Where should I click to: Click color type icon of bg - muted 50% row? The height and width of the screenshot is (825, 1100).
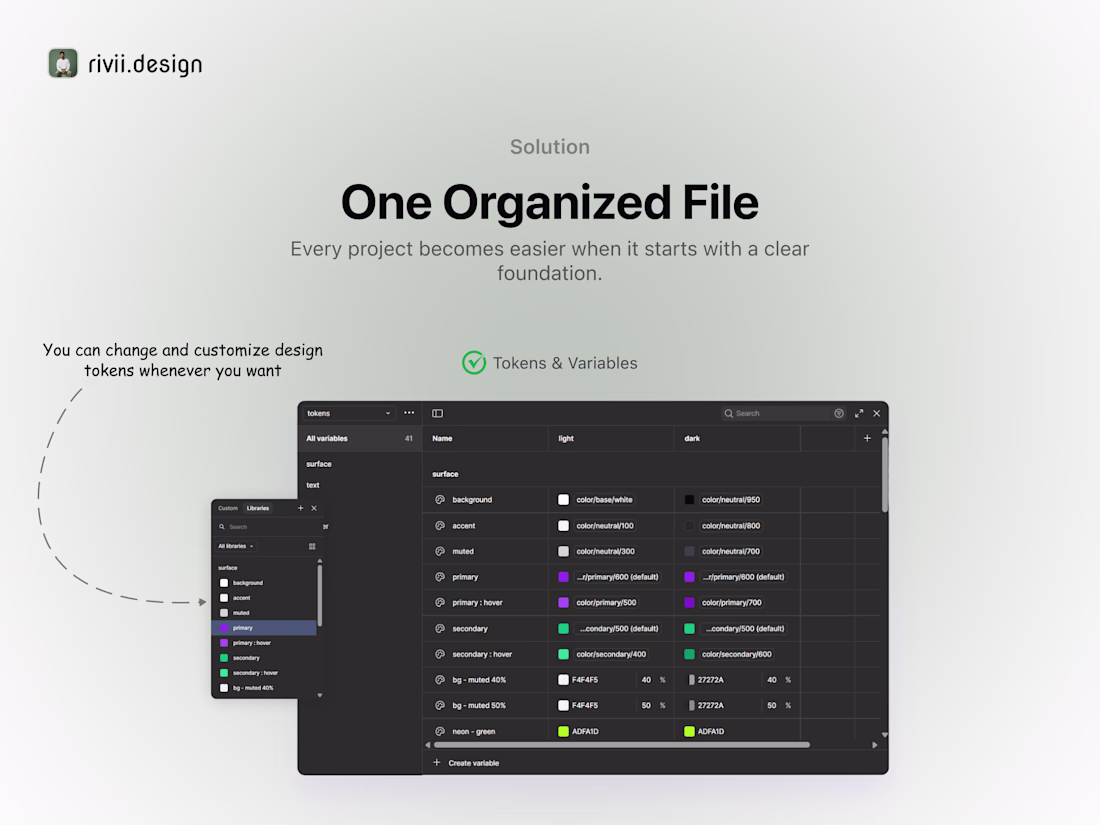[440, 705]
